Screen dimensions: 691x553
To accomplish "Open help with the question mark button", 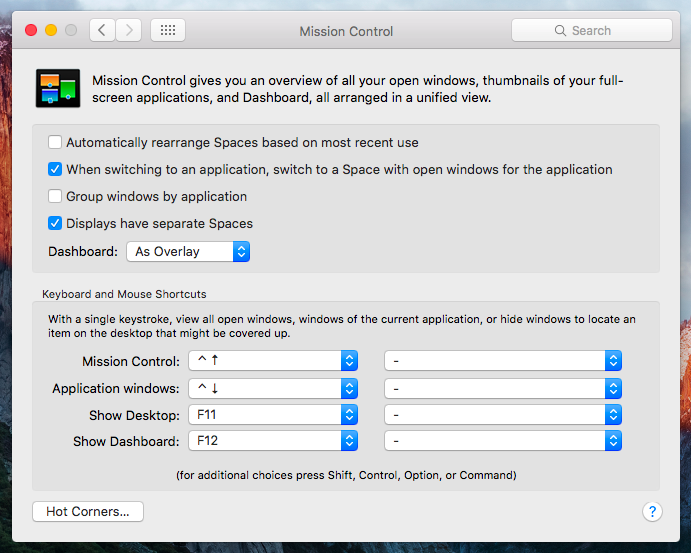I will coord(652,512).
